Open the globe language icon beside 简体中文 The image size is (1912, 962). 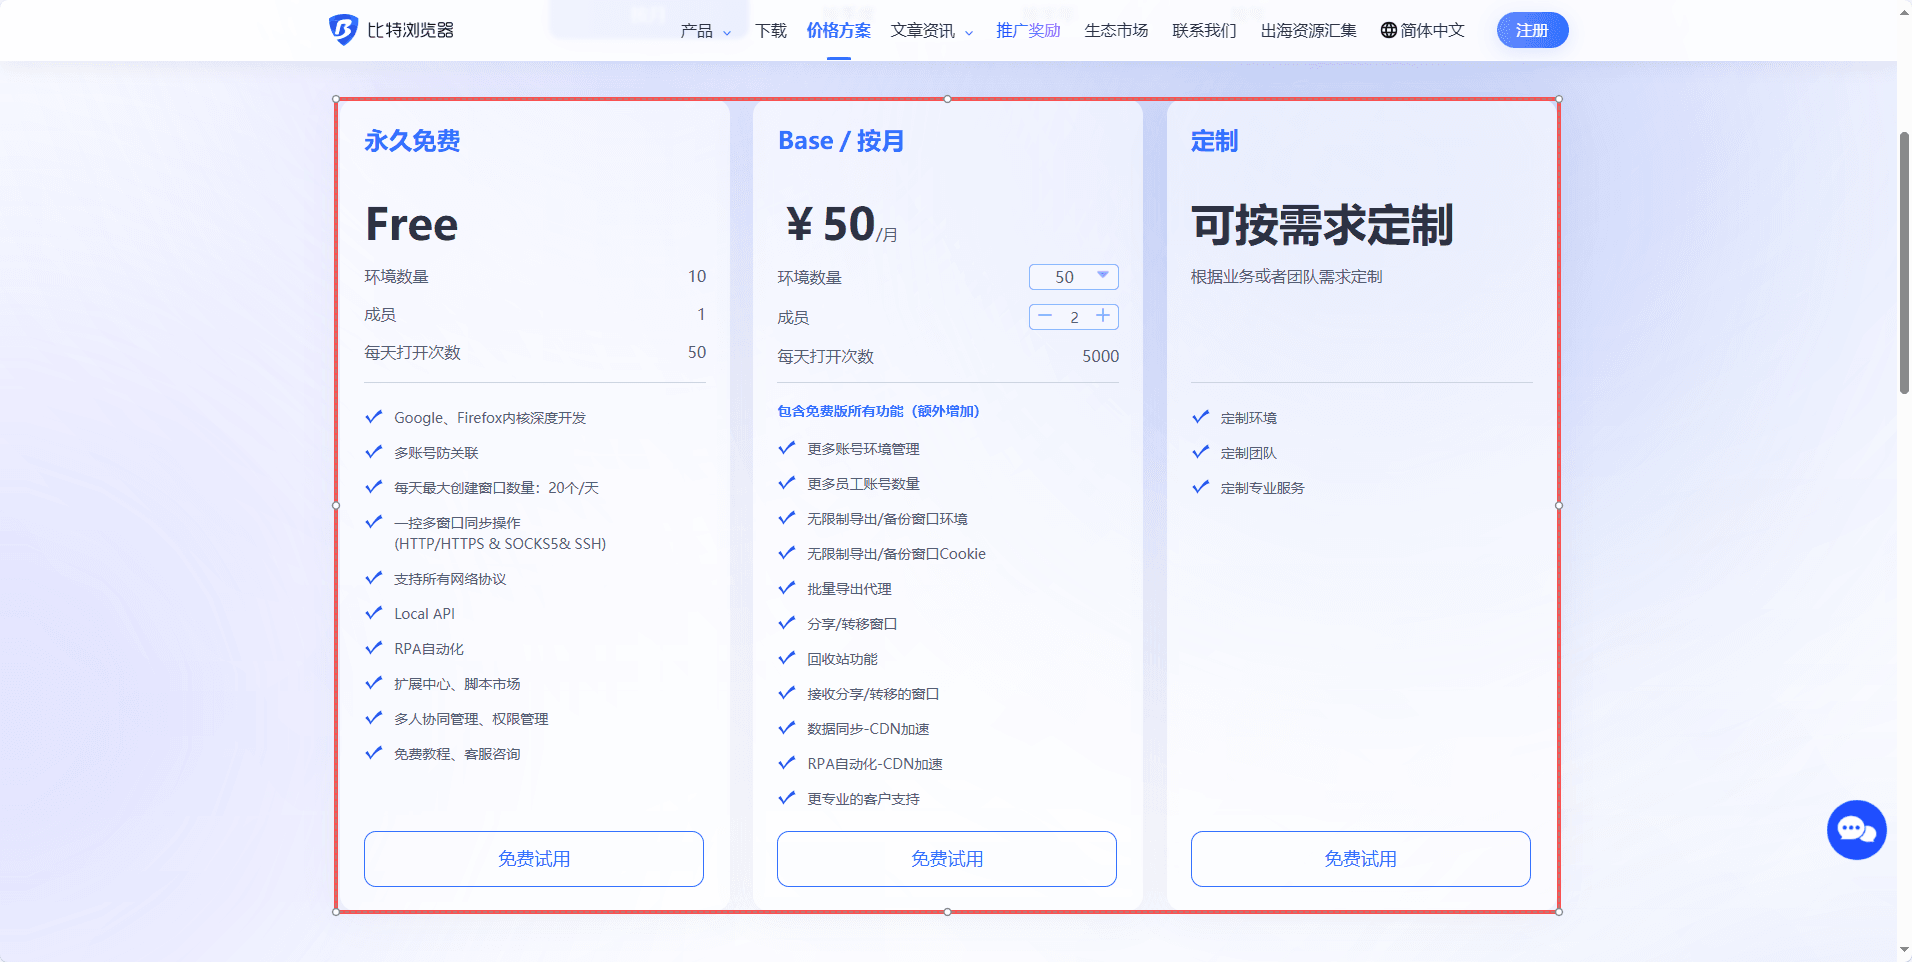[1387, 30]
